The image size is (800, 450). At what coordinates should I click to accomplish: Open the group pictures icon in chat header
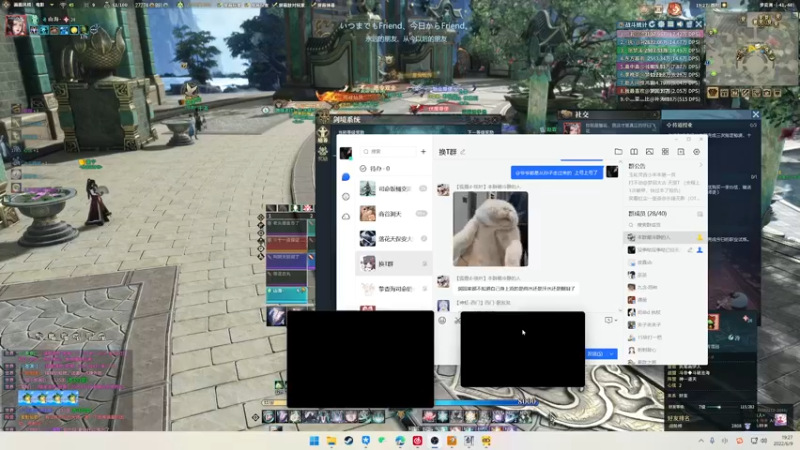point(649,152)
